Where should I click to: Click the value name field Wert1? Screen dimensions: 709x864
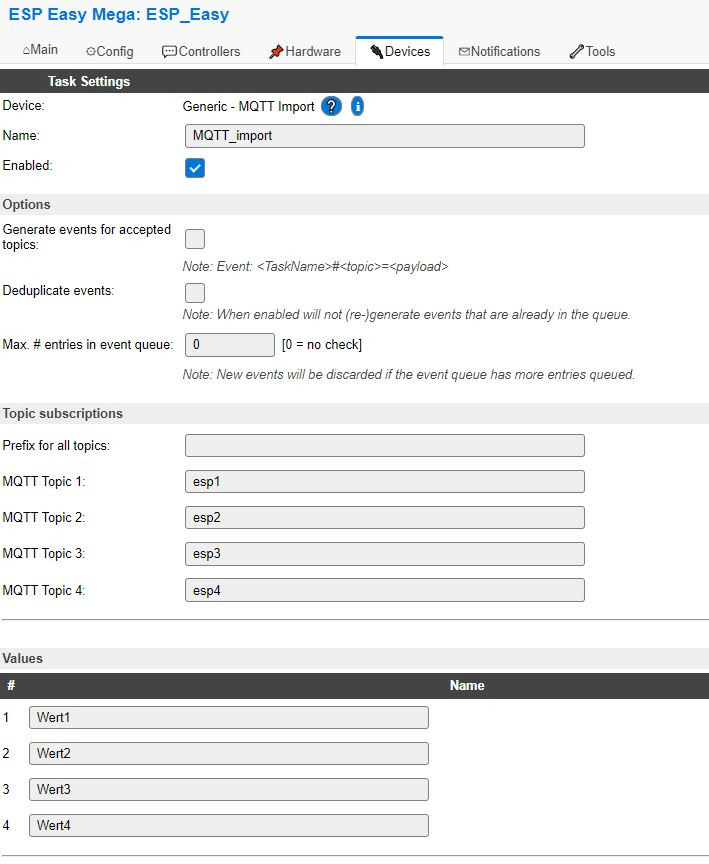229,717
